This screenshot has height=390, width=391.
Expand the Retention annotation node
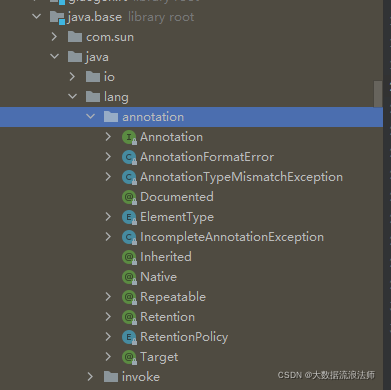click(108, 317)
